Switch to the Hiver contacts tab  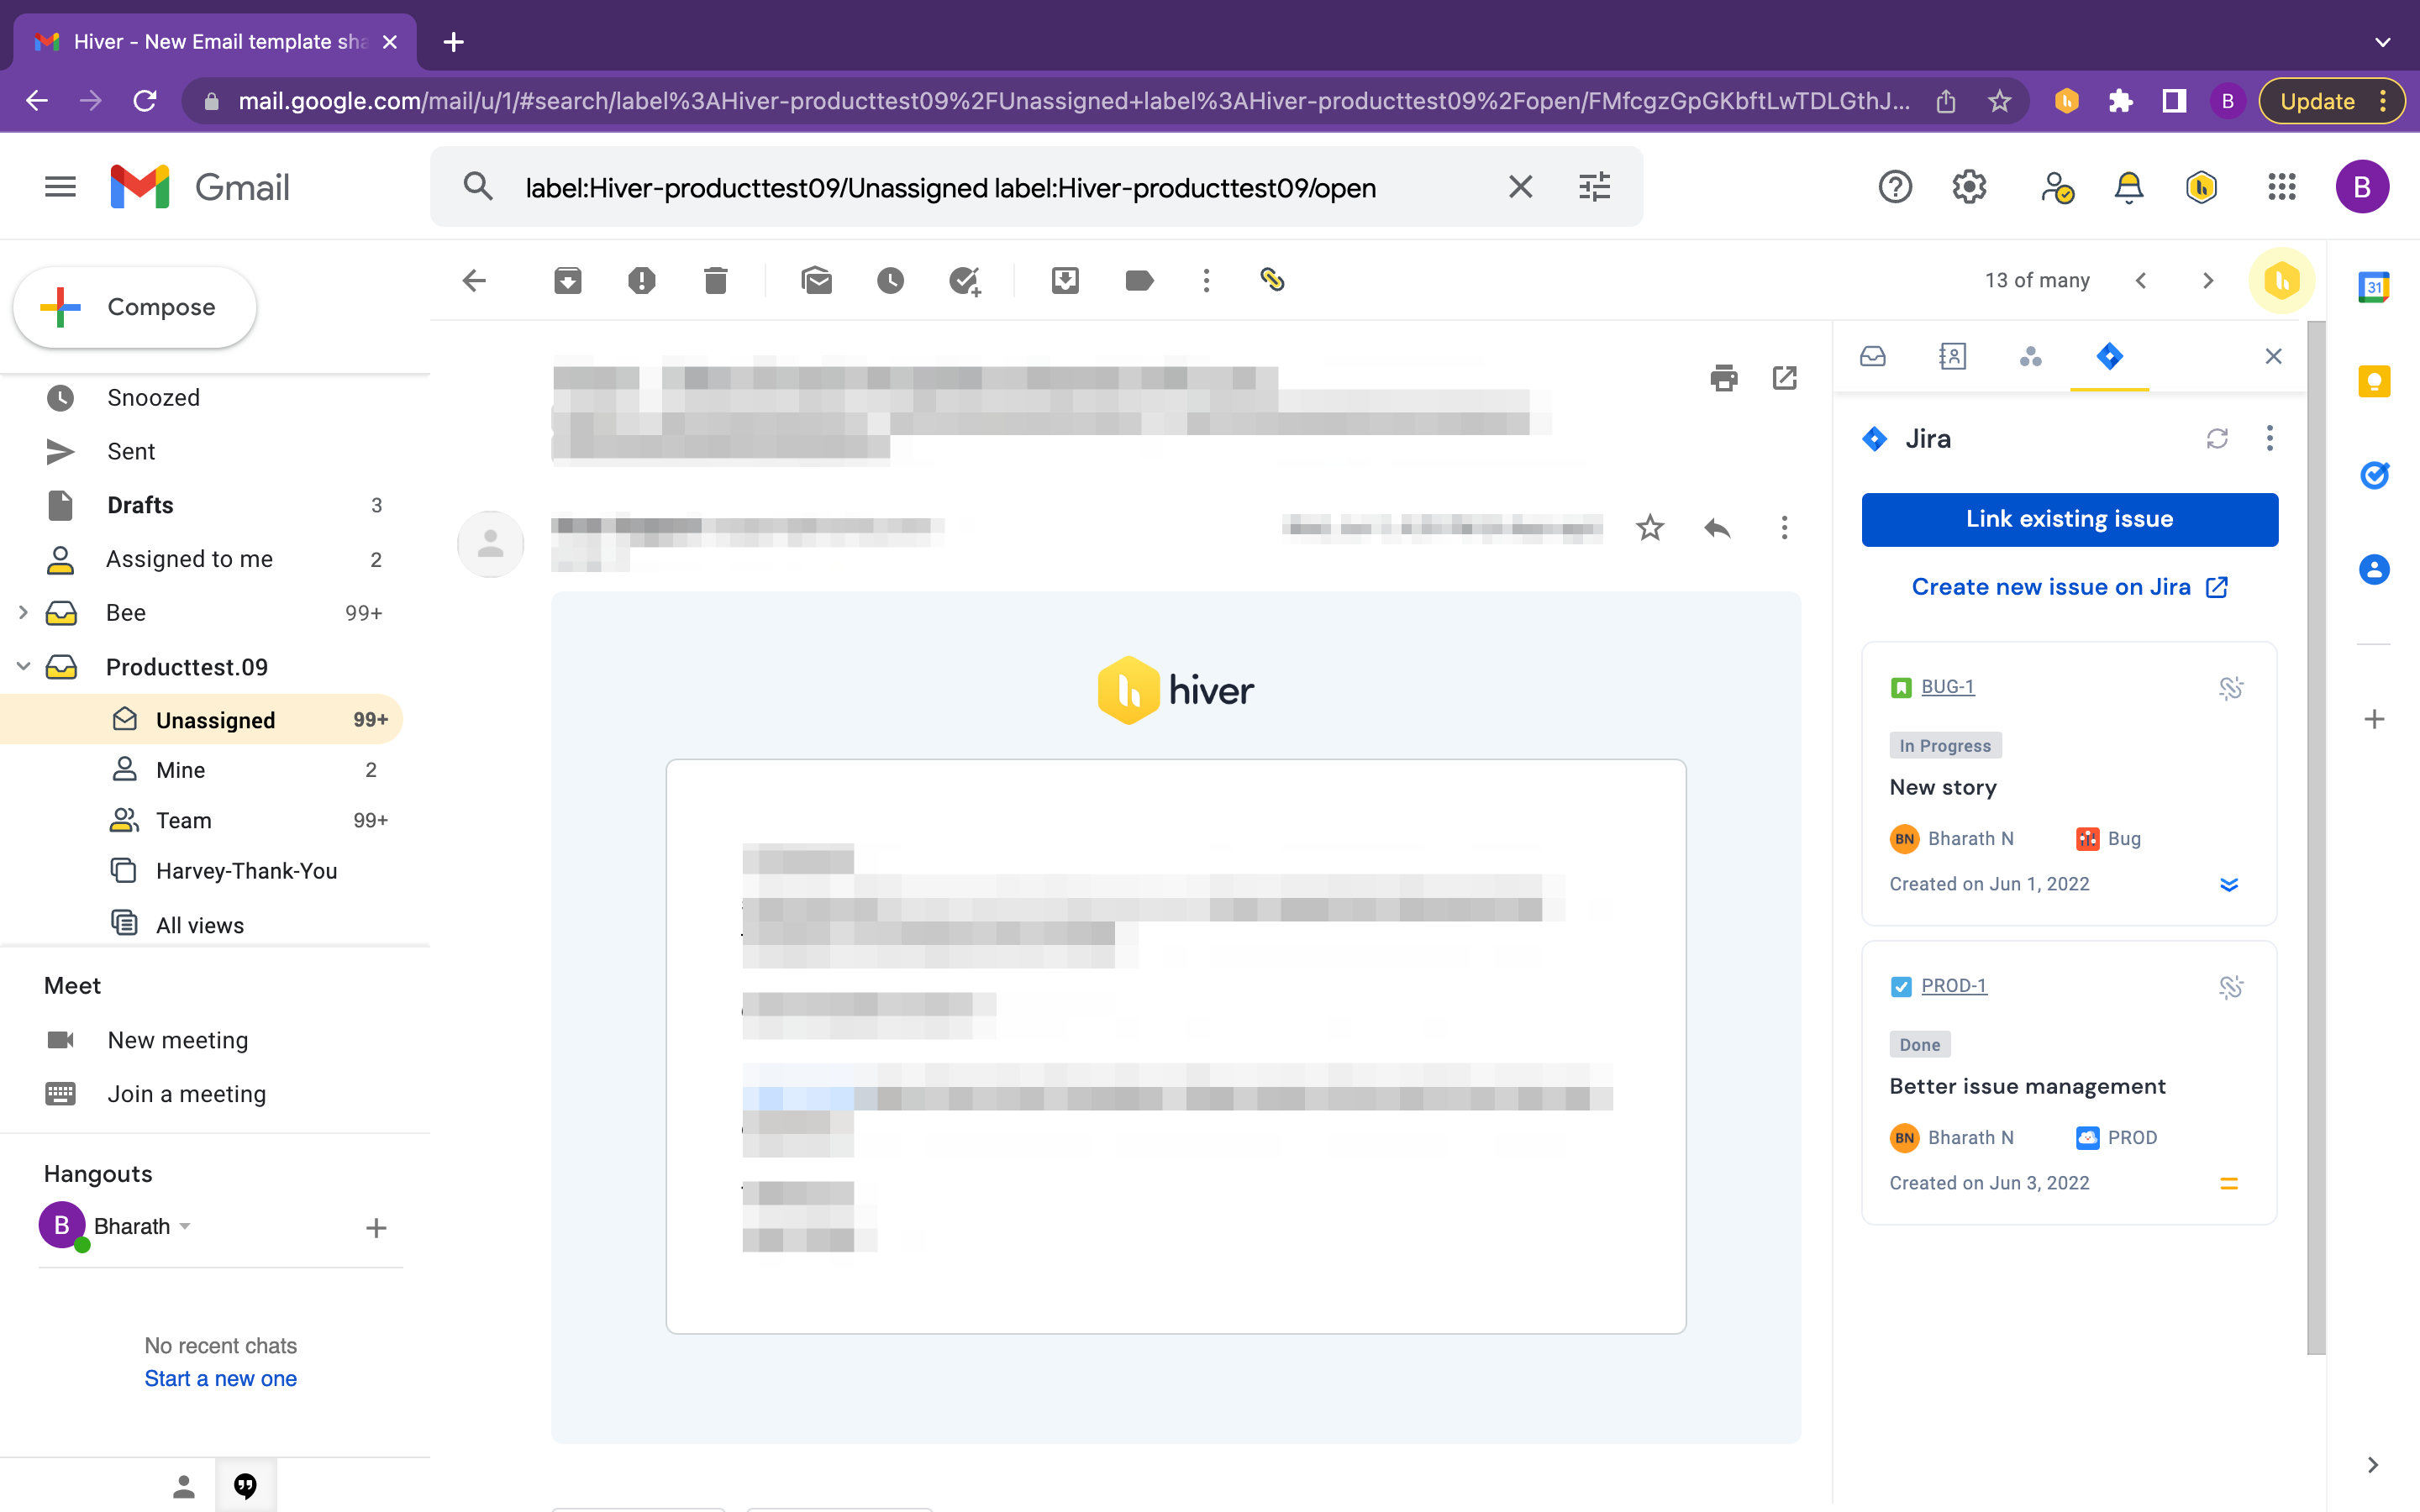1952,356
